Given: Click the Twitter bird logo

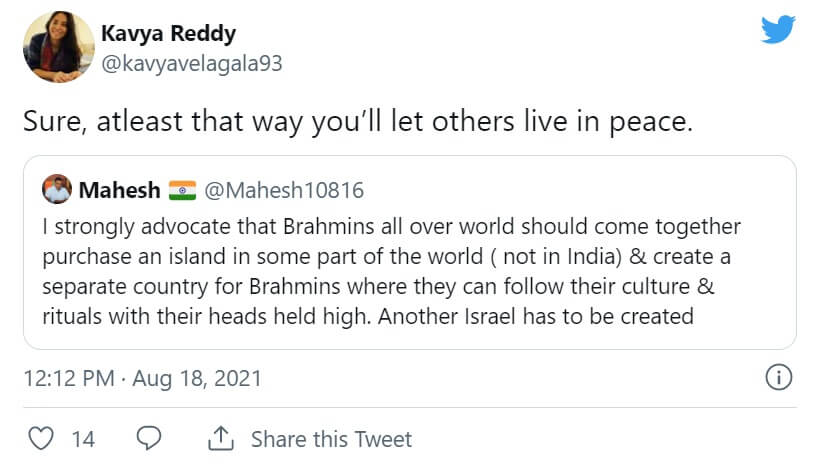Looking at the screenshot, I should pos(778,30).
